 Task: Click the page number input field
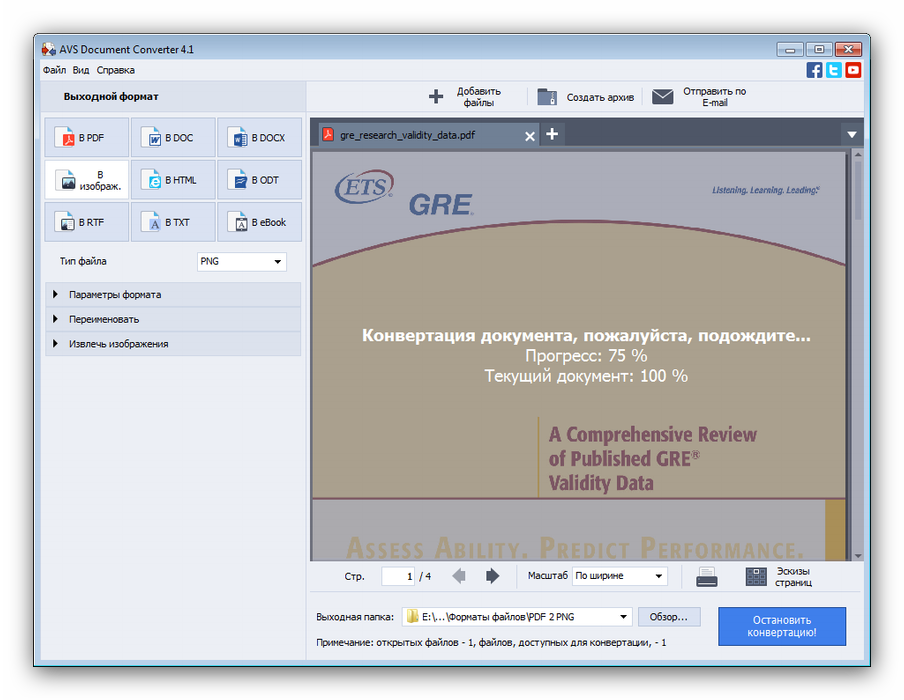click(398, 576)
